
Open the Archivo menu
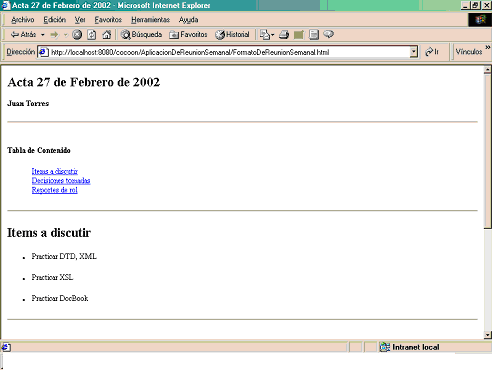pyautogui.click(x=23, y=20)
